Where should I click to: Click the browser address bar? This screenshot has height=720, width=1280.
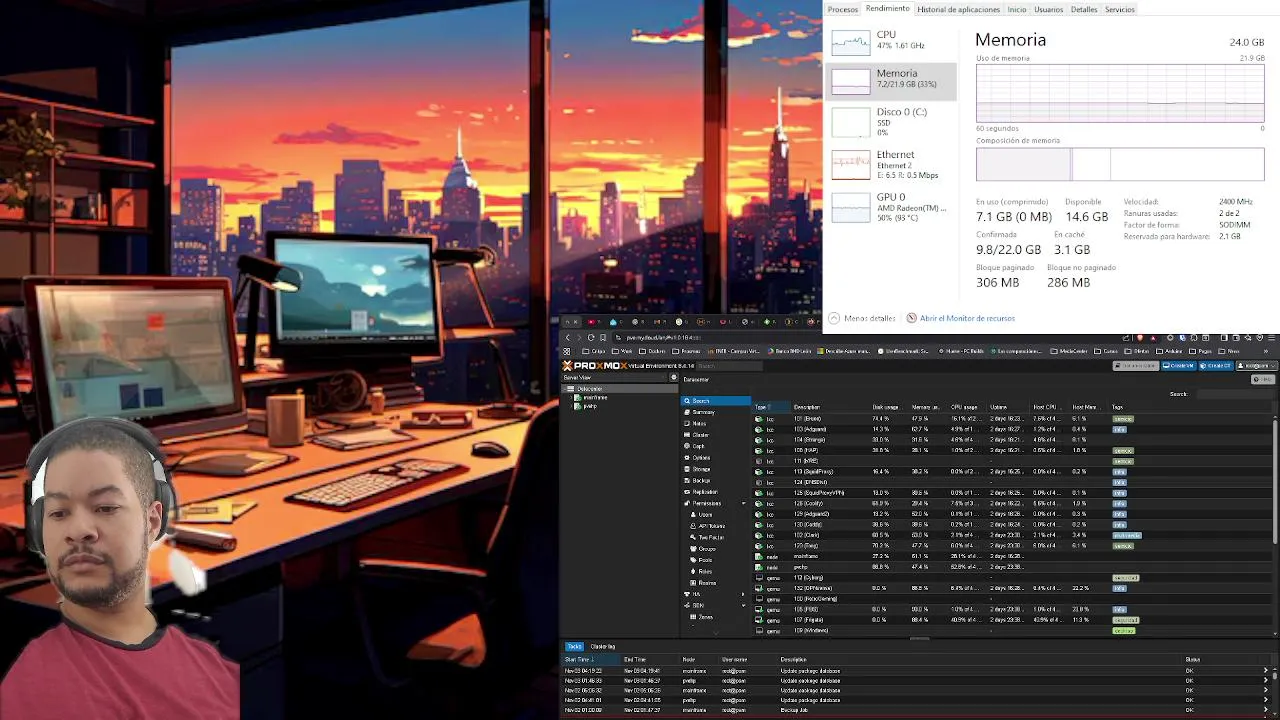[860, 337]
